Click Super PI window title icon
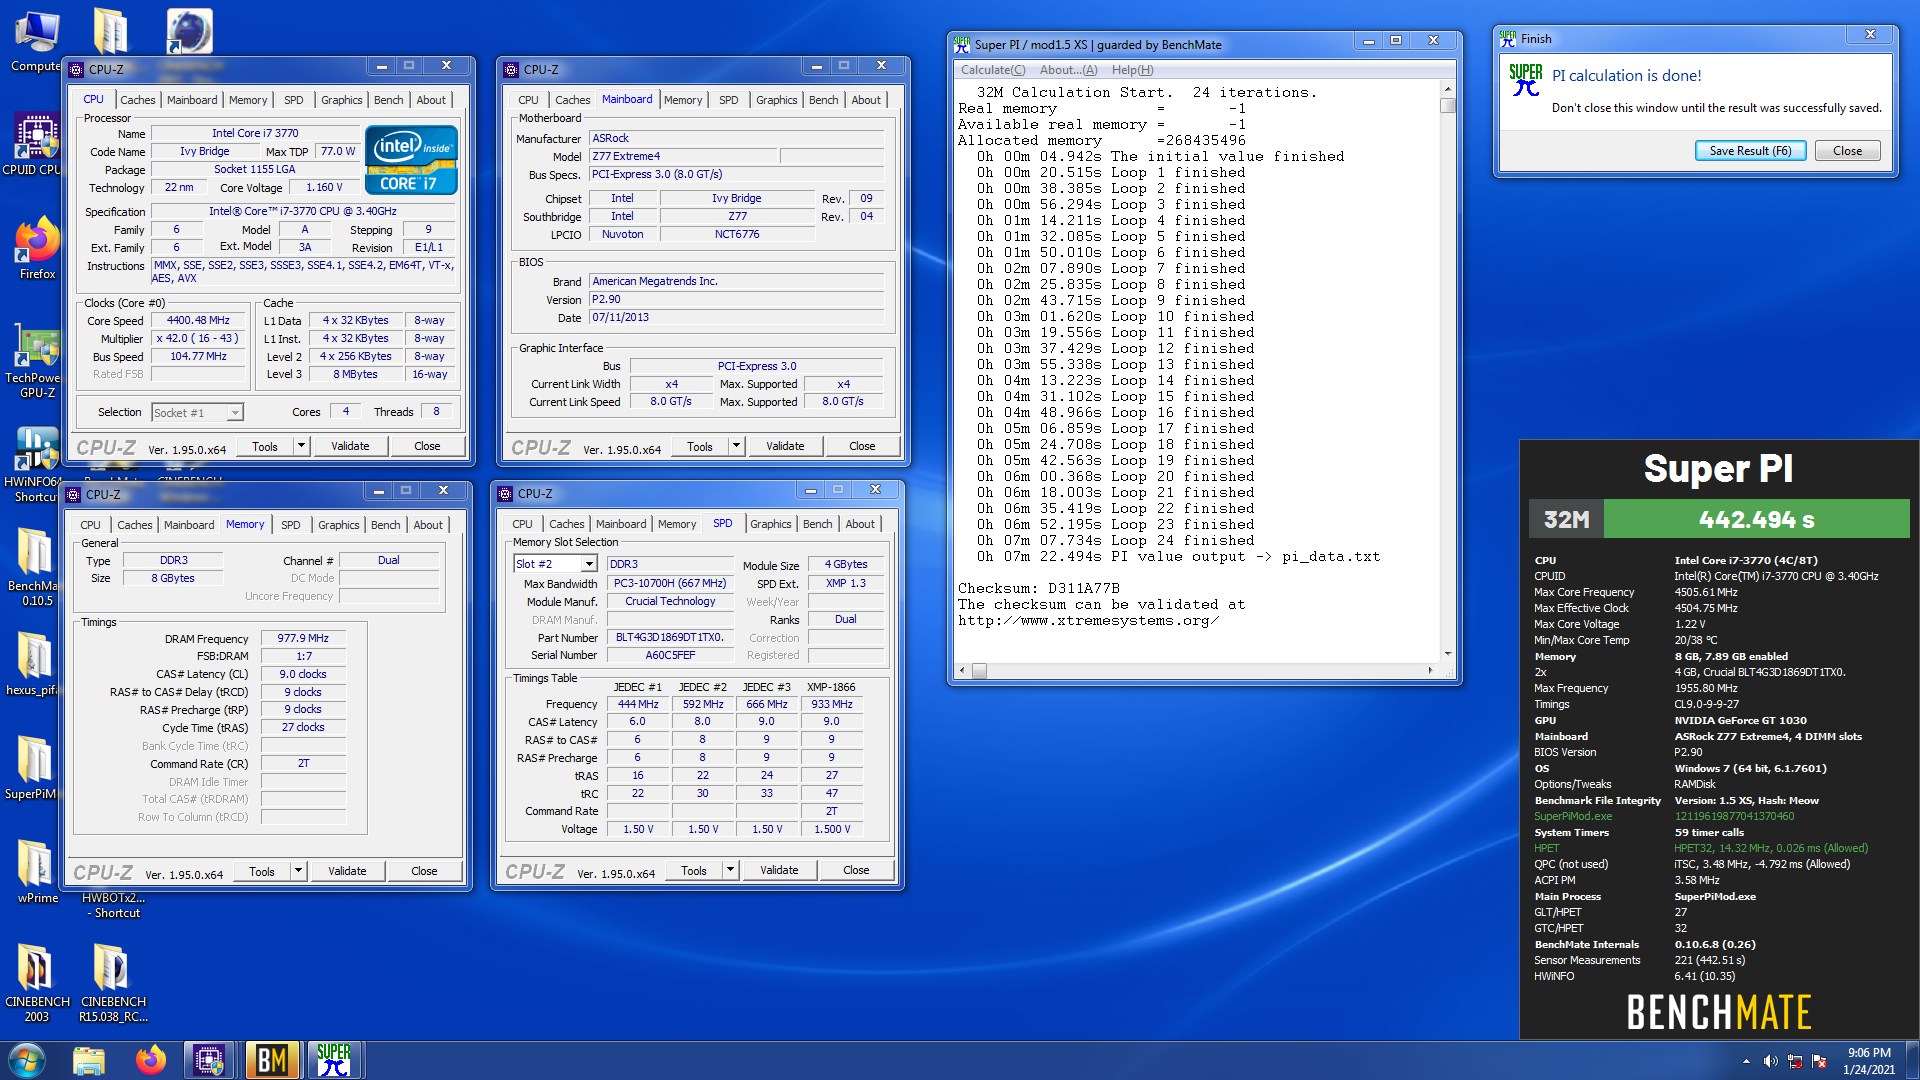Viewport: 1920px width, 1080px height. click(962, 44)
